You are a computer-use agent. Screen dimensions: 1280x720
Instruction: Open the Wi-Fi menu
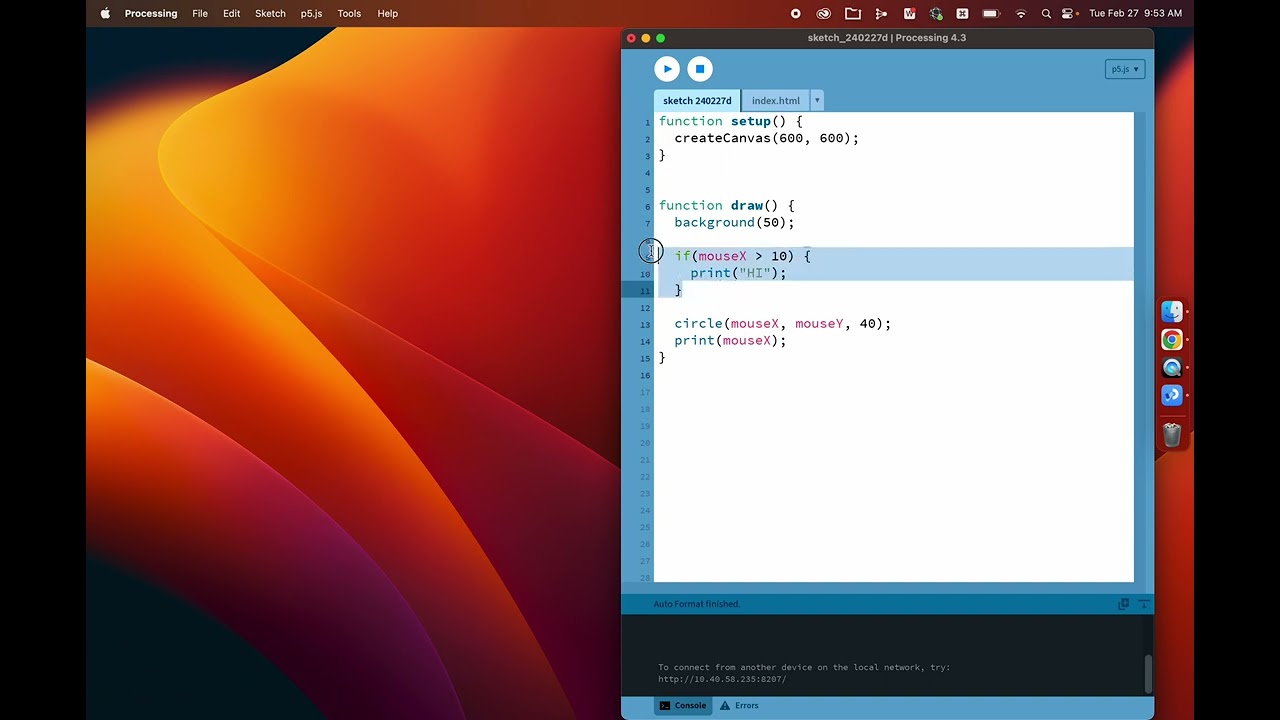(x=1021, y=13)
